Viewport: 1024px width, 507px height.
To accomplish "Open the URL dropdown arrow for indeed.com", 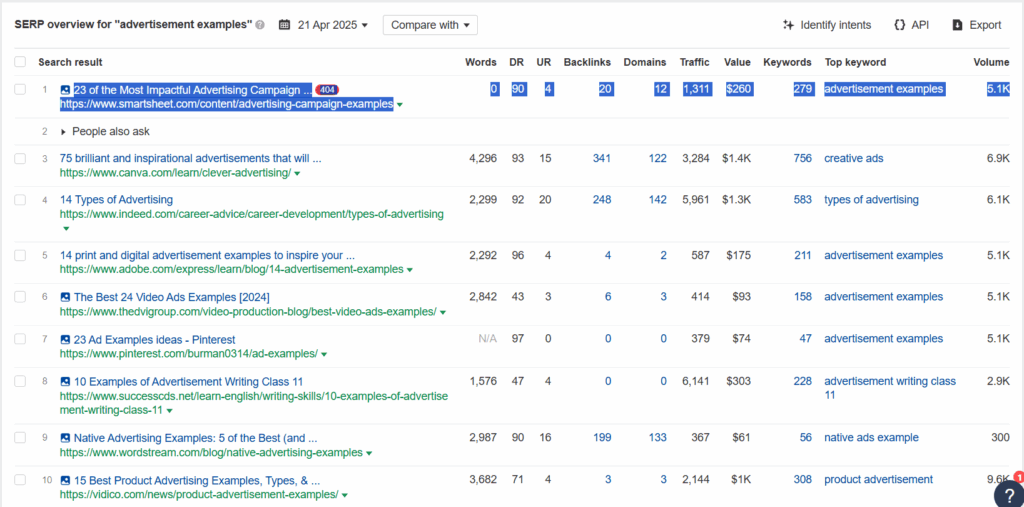I will click(x=65, y=229).
